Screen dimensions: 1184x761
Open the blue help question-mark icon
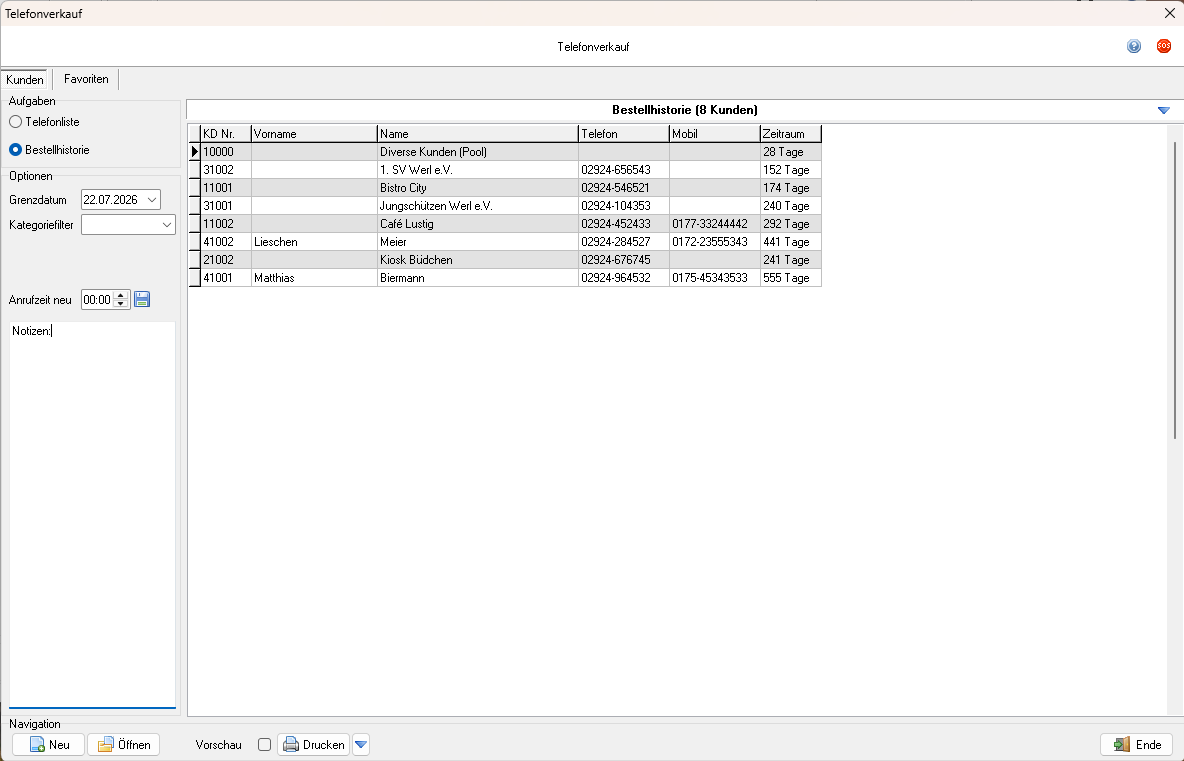click(1133, 46)
